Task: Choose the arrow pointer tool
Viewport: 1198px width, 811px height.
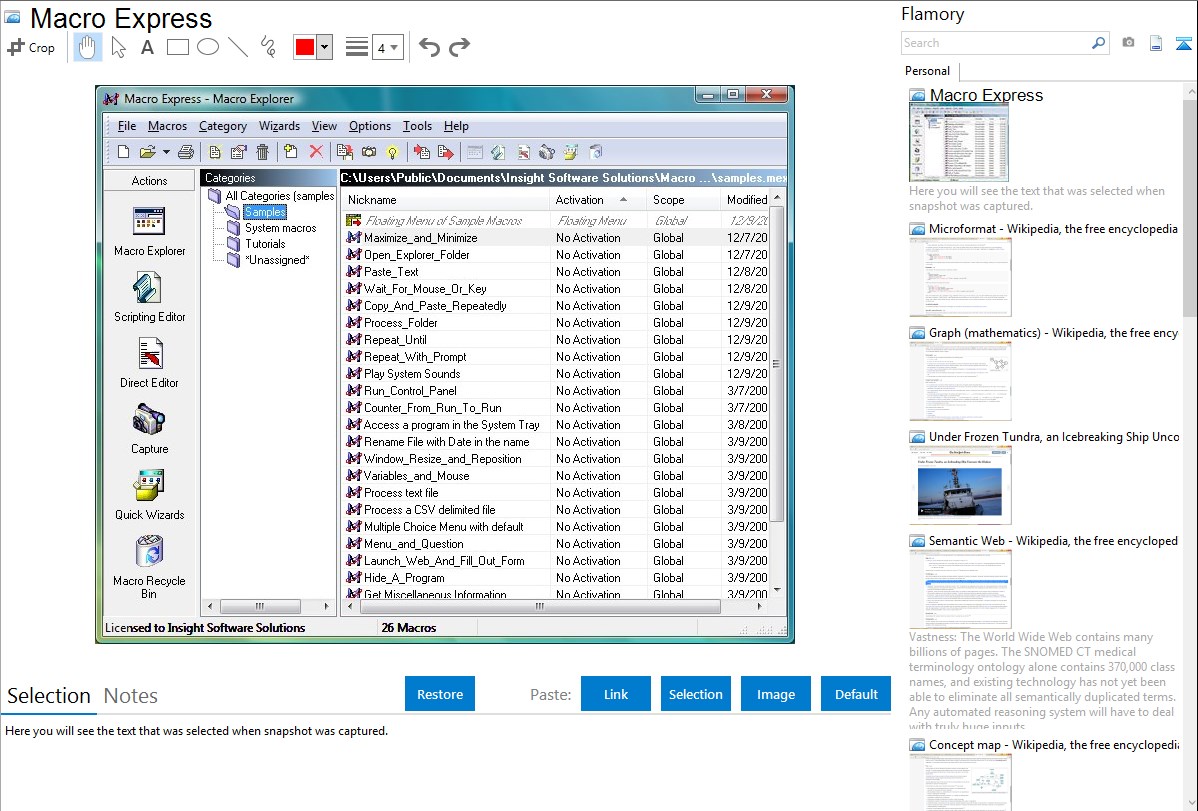Action: [118, 47]
